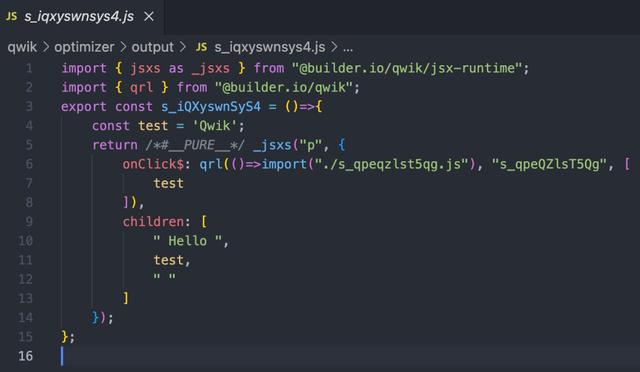Select the s_iqxyswnsys4.js editor tab
640x372 pixels.
click(x=82, y=17)
